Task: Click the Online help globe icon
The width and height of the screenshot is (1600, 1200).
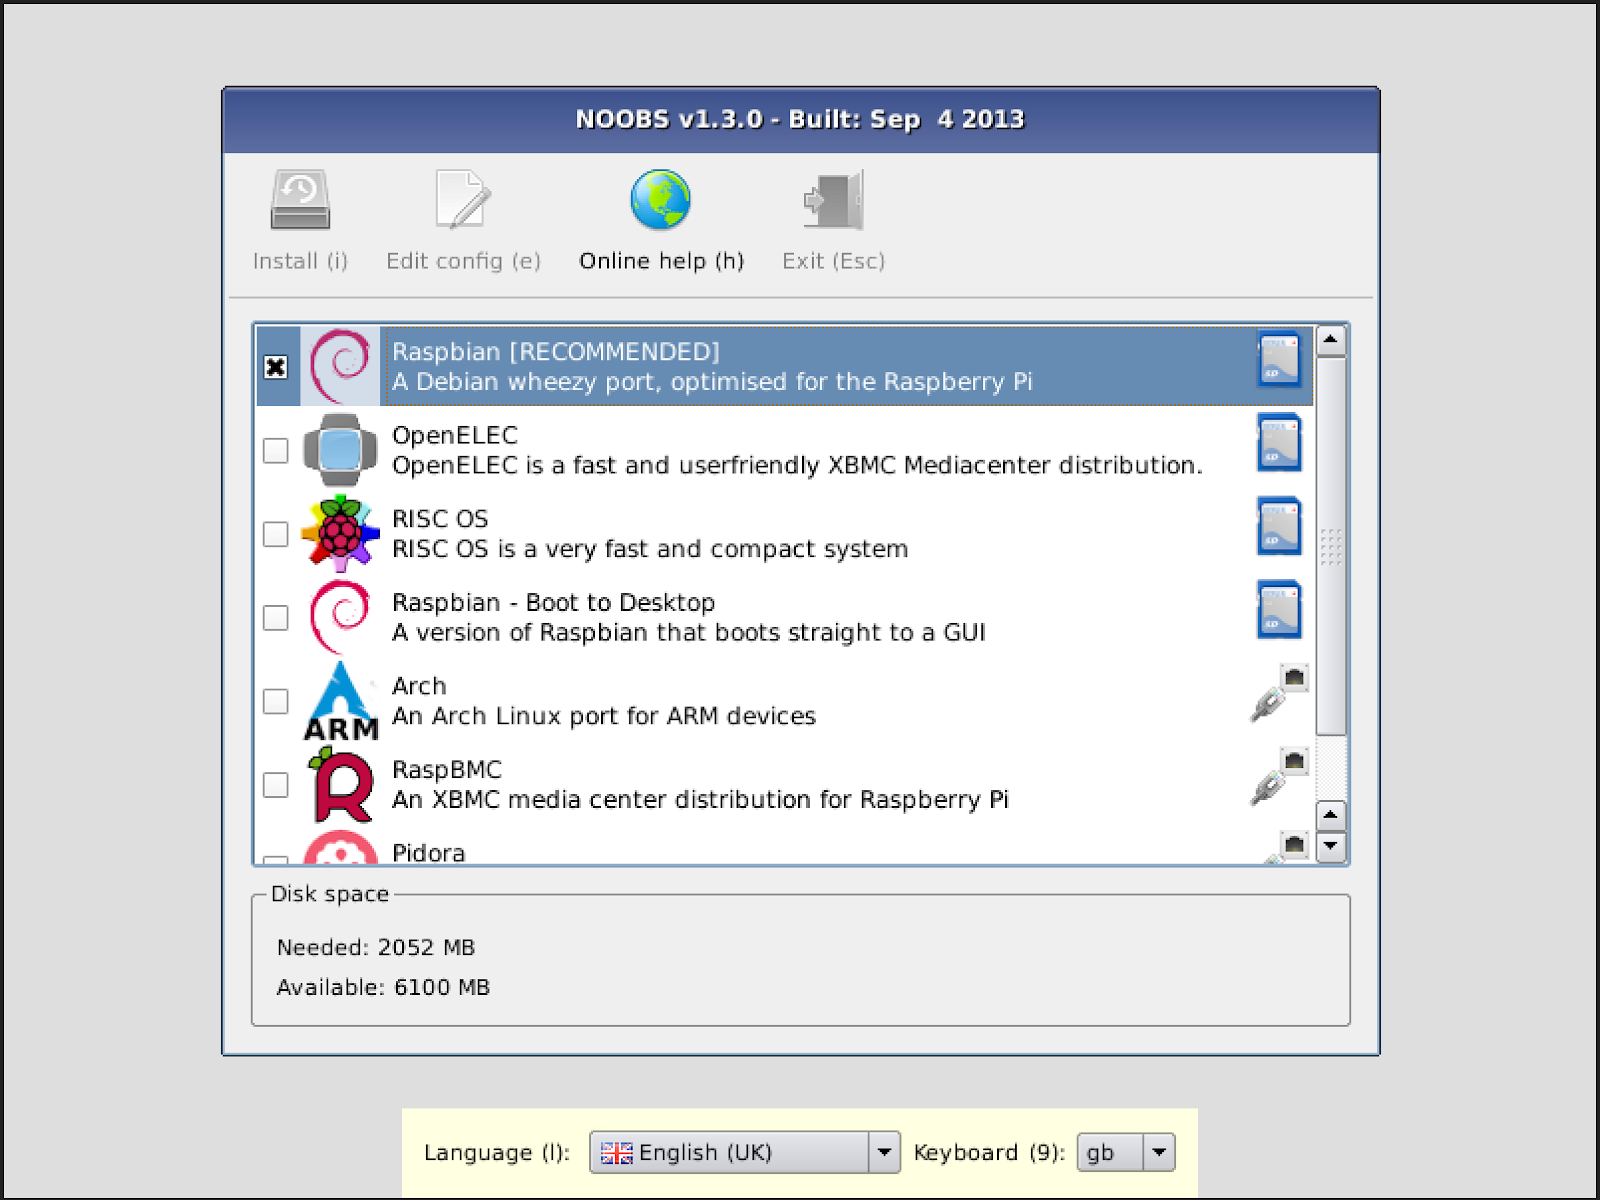Action: [x=660, y=200]
